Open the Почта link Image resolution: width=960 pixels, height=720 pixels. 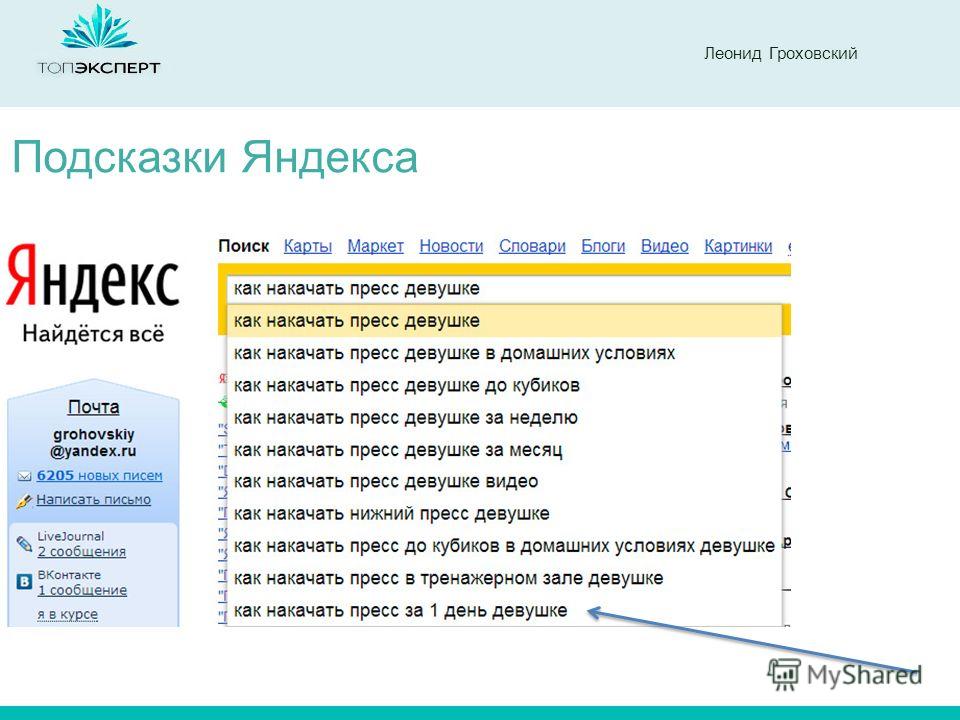coord(94,407)
